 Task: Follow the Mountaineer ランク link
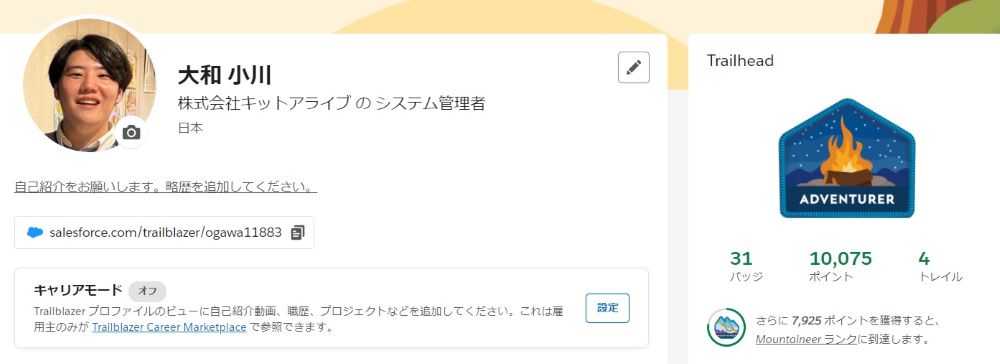806,339
